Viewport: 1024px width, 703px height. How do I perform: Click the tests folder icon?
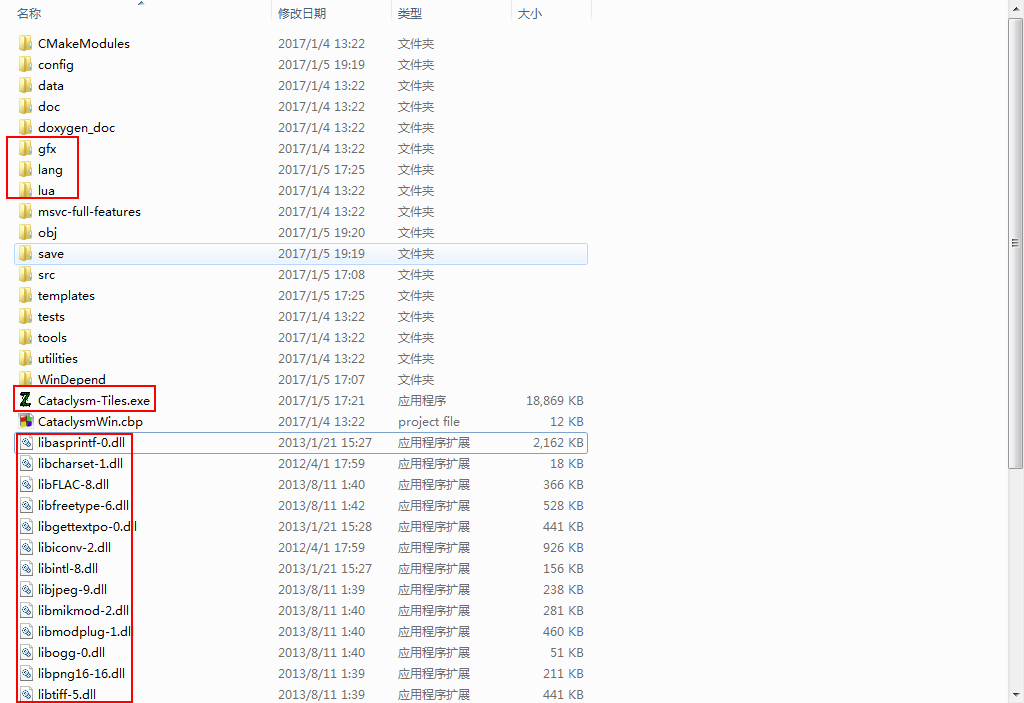25,316
